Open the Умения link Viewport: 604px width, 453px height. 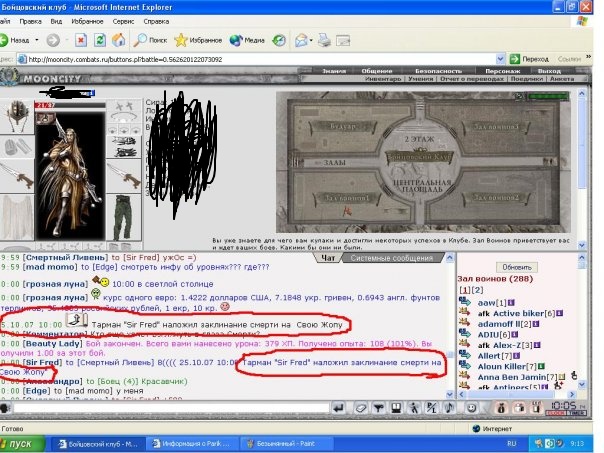(x=421, y=79)
